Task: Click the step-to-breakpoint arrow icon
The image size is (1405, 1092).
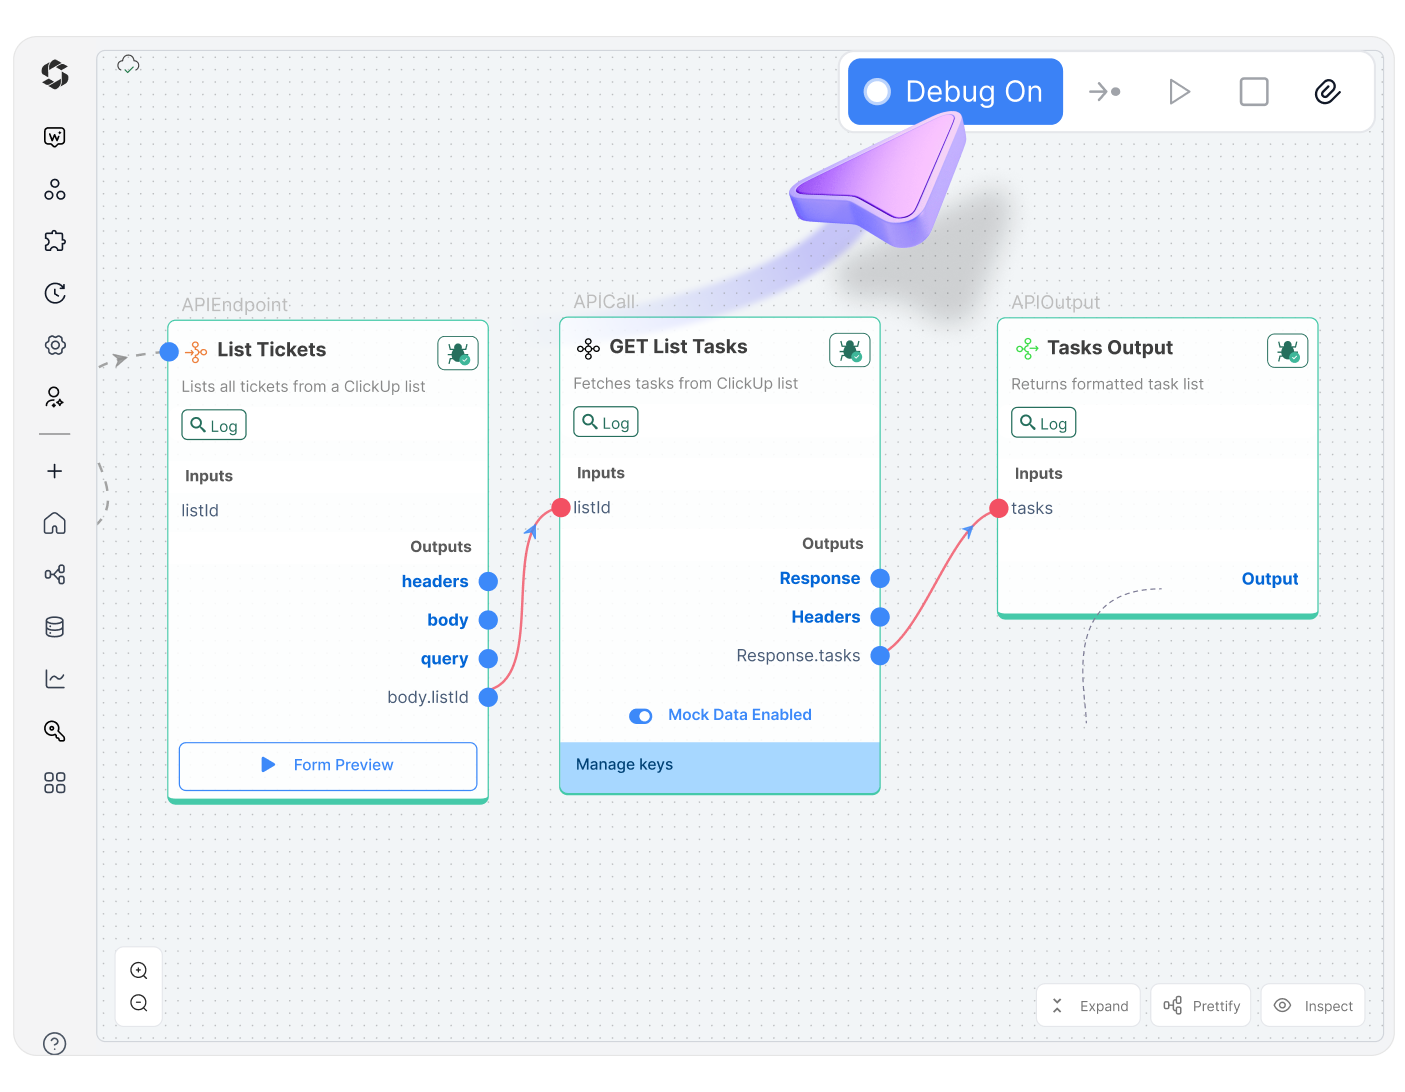Action: [x=1105, y=92]
